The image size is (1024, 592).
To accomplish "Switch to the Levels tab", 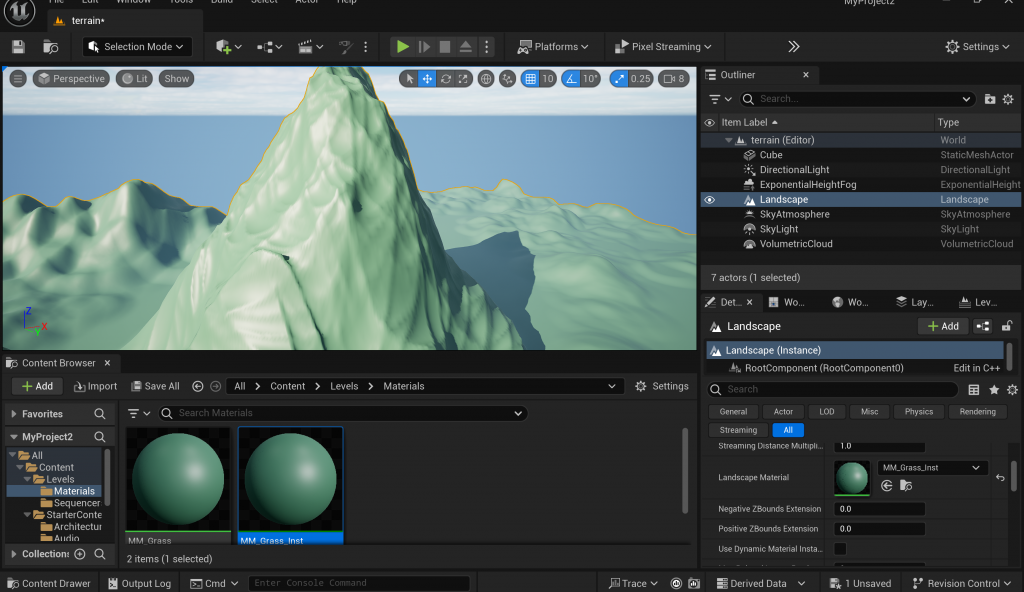I will pos(978,302).
